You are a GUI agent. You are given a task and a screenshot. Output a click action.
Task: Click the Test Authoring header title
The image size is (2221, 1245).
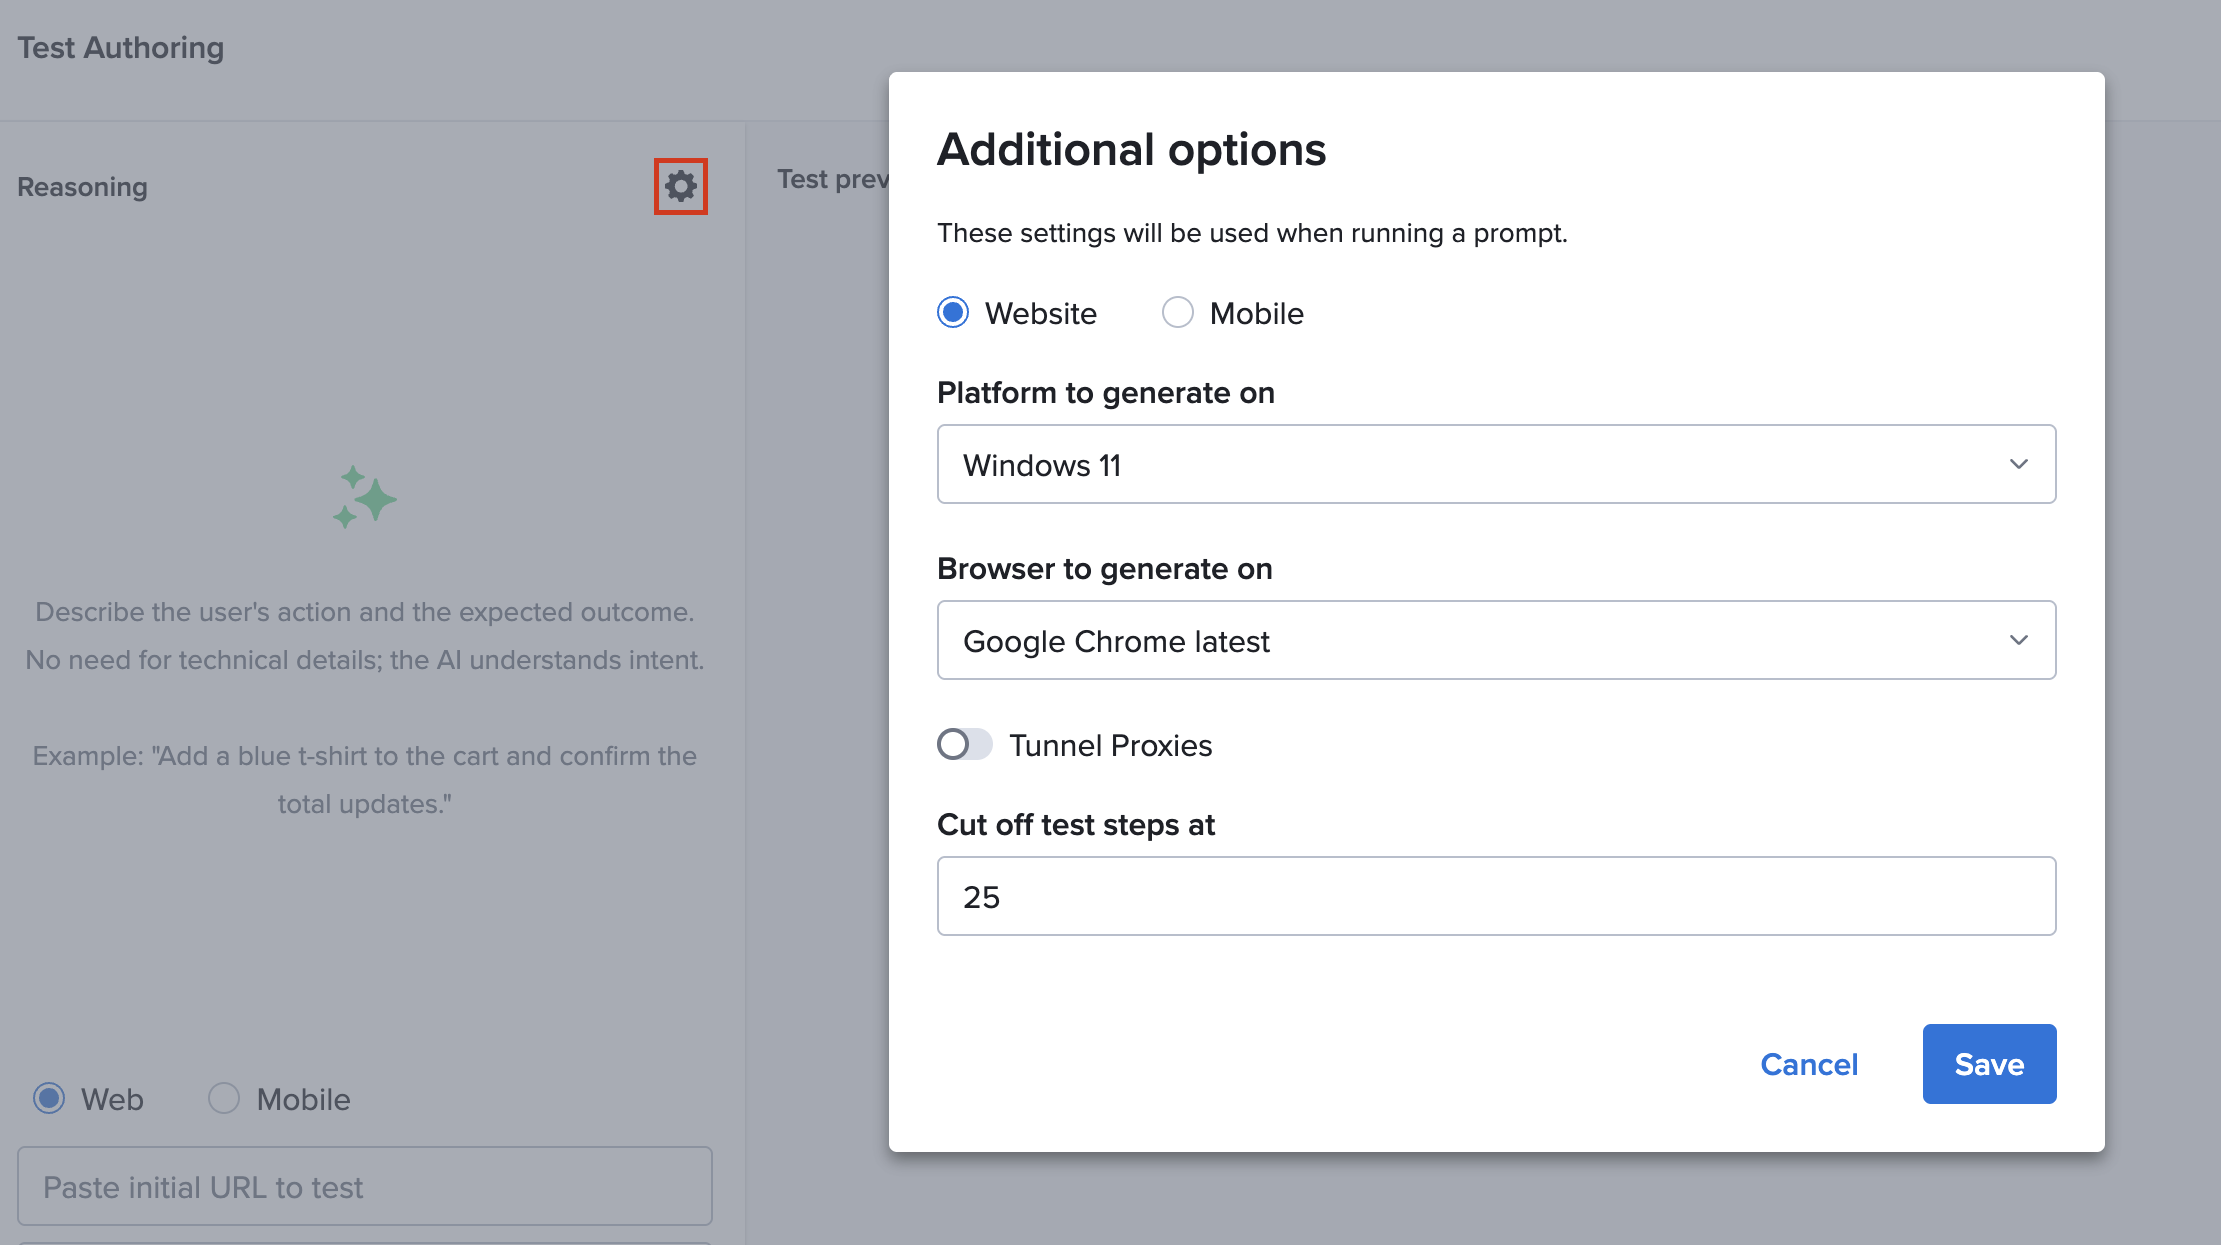click(121, 48)
